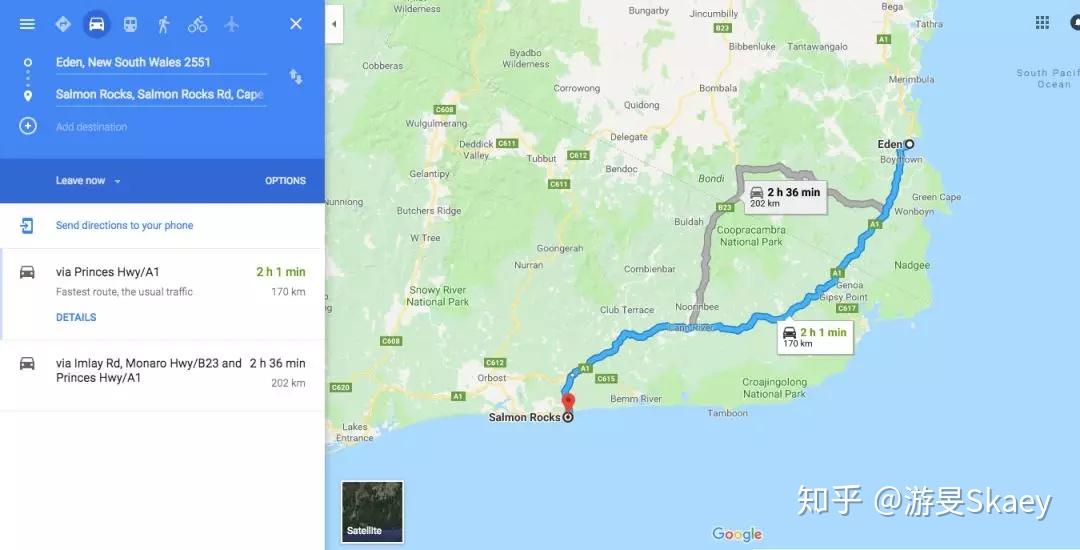Screen dimensions: 1080x550
Task: Select the best travel mode icon
Action: (63, 24)
